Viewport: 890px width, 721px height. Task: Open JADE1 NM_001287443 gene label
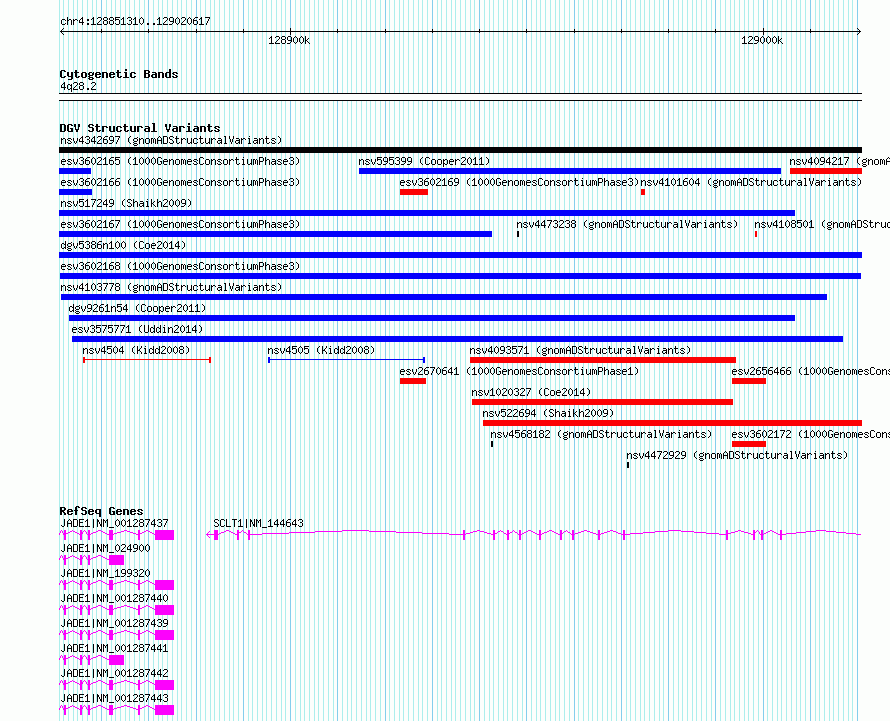tap(114, 698)
